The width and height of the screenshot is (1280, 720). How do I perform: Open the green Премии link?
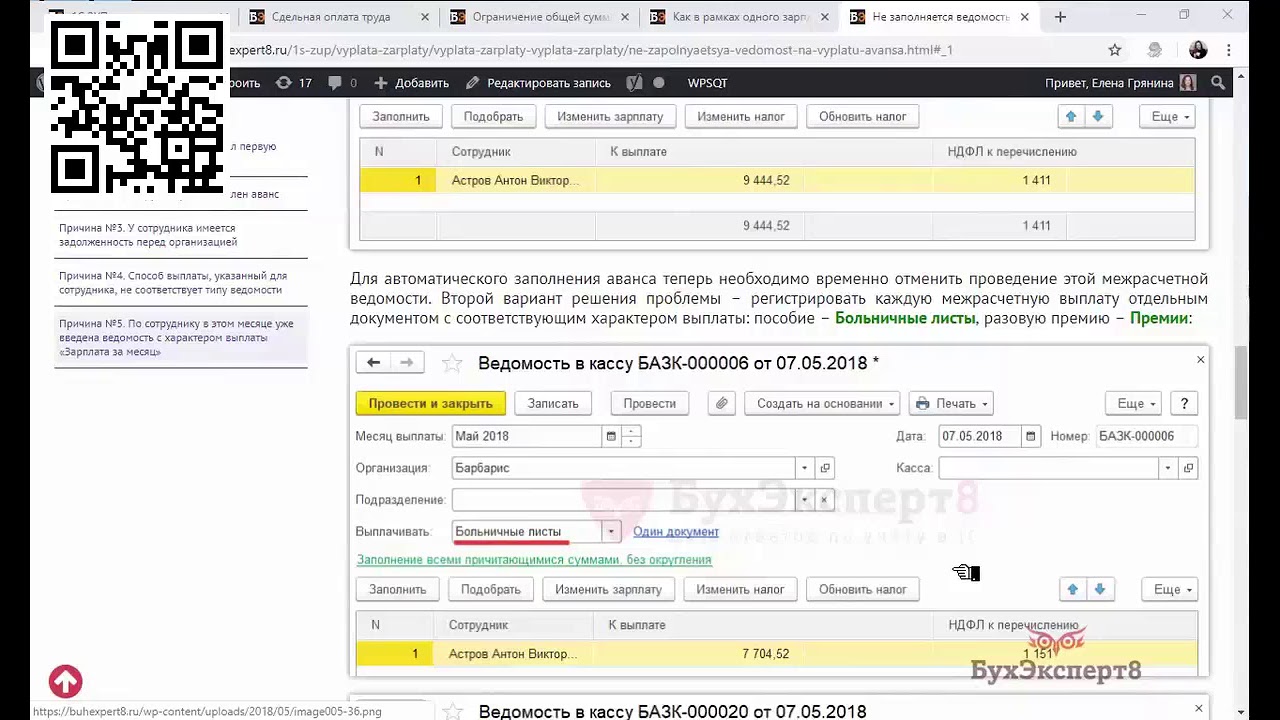[1159, 318]
